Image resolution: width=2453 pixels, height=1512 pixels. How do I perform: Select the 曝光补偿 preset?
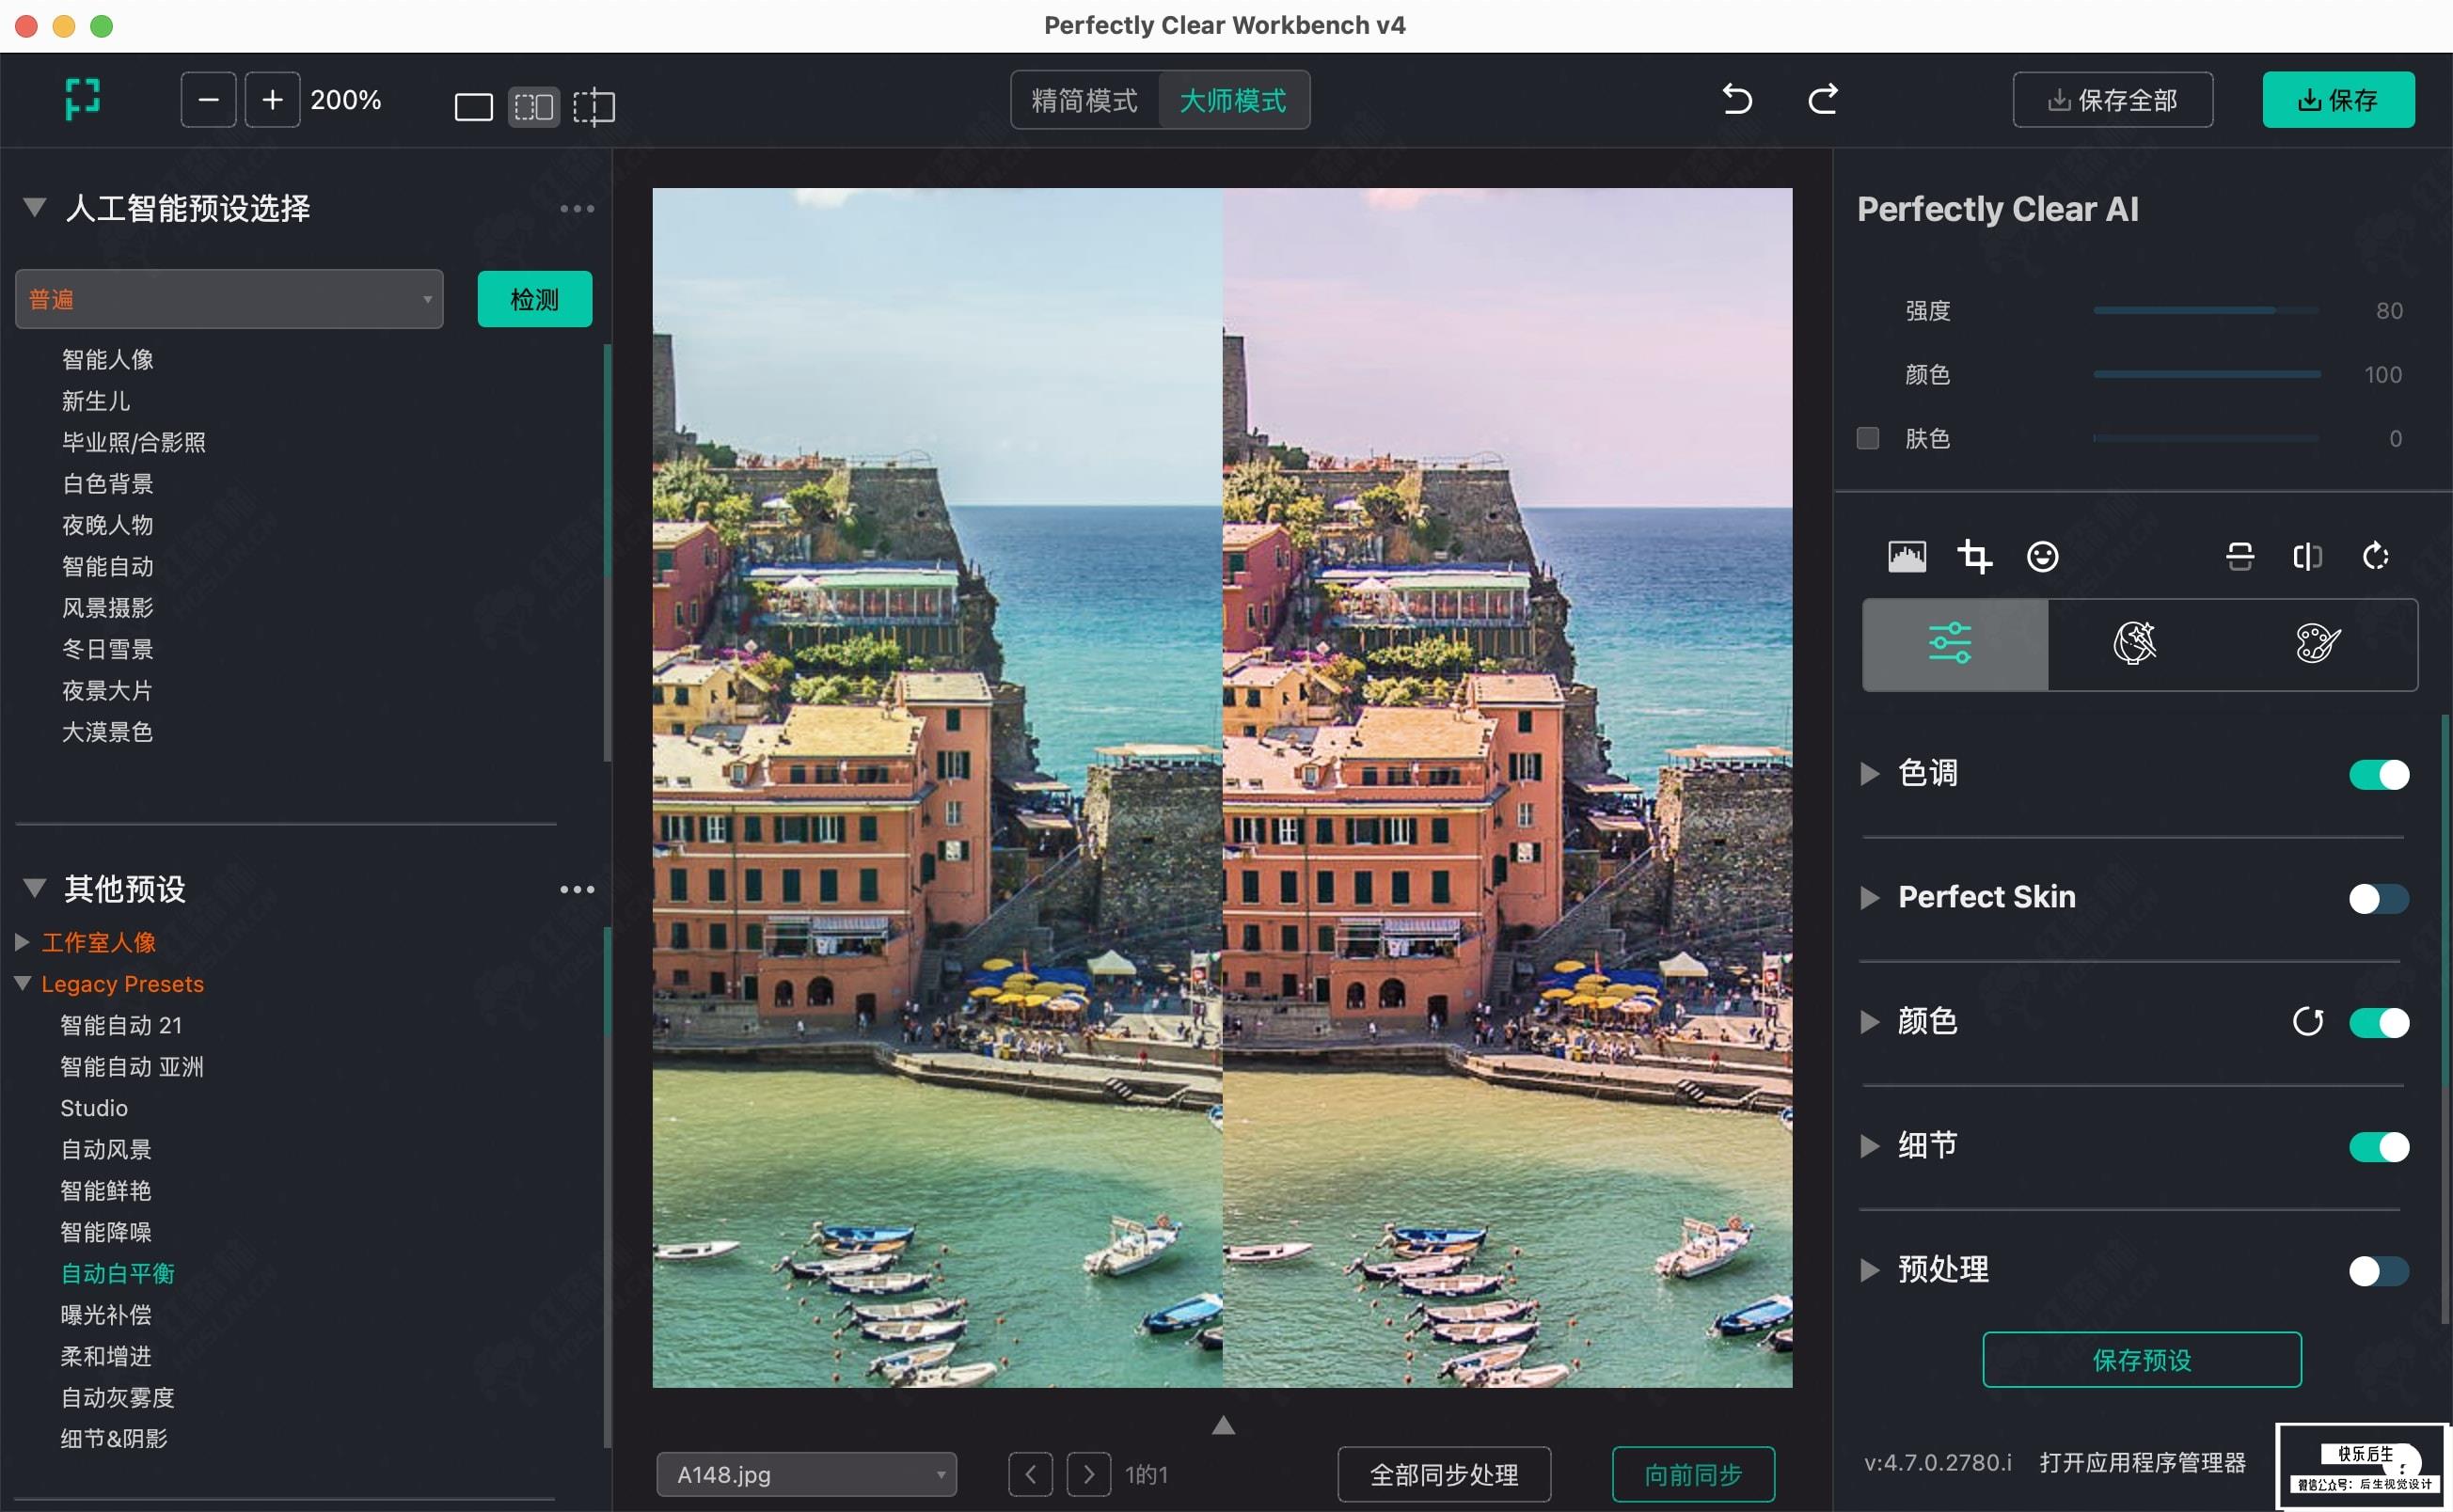point(106,1314)
